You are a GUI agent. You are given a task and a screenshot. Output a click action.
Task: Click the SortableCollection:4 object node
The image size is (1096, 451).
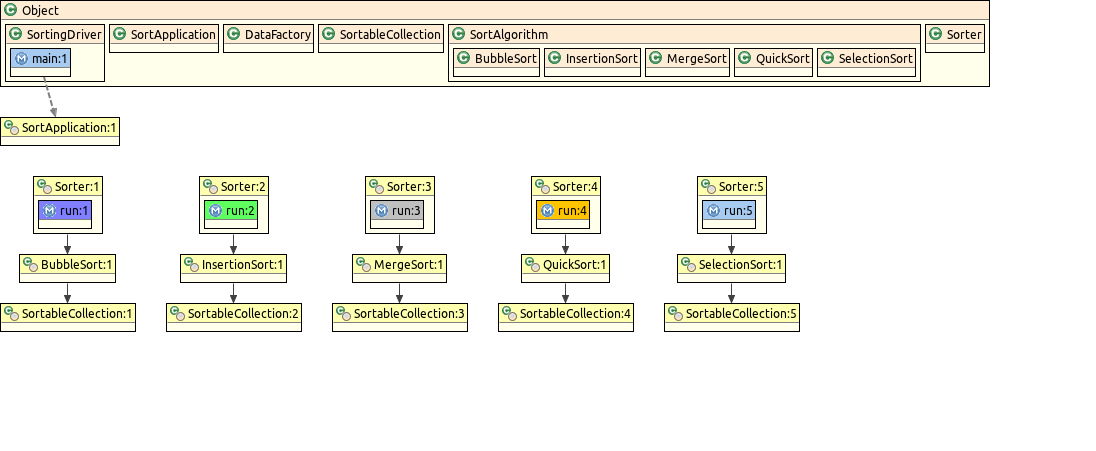click(566, 314)
